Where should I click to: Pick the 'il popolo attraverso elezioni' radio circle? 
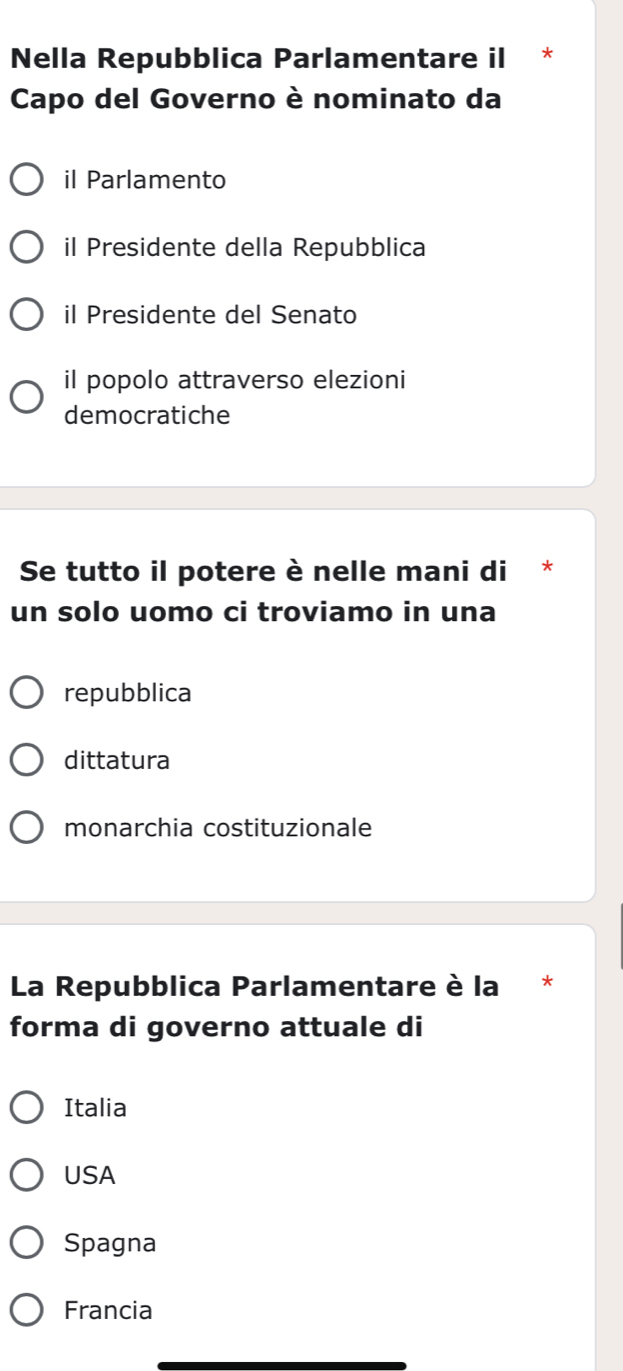click(x=27, y=397)
